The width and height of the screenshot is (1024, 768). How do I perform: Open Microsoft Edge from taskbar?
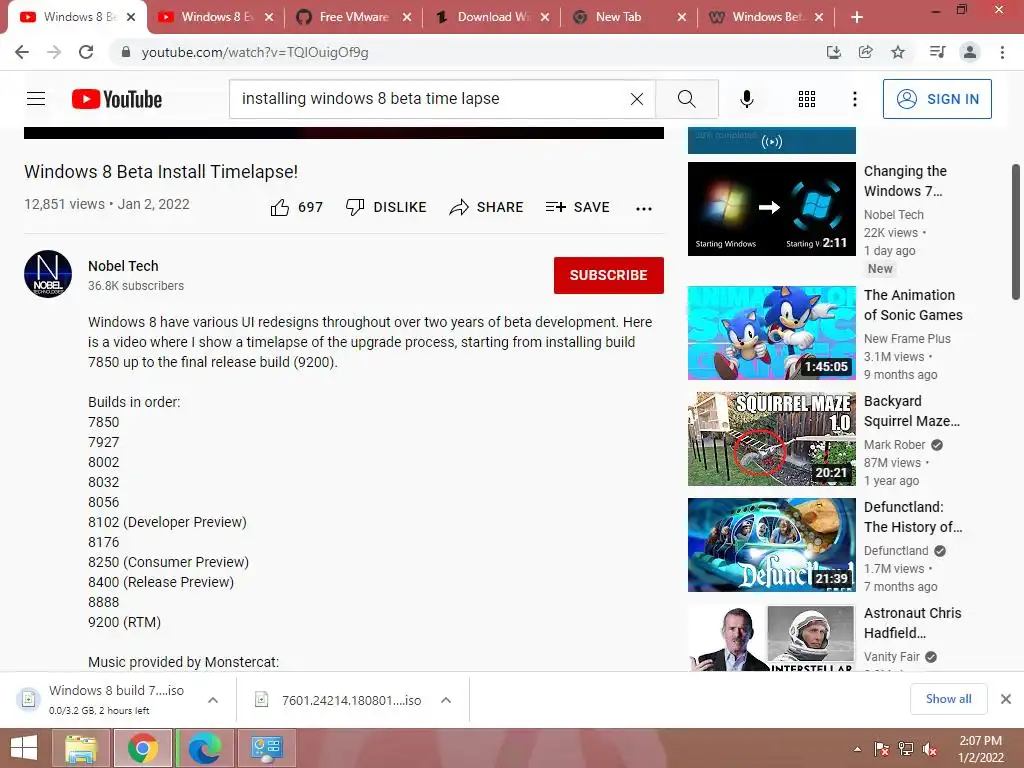click(204, 748)
